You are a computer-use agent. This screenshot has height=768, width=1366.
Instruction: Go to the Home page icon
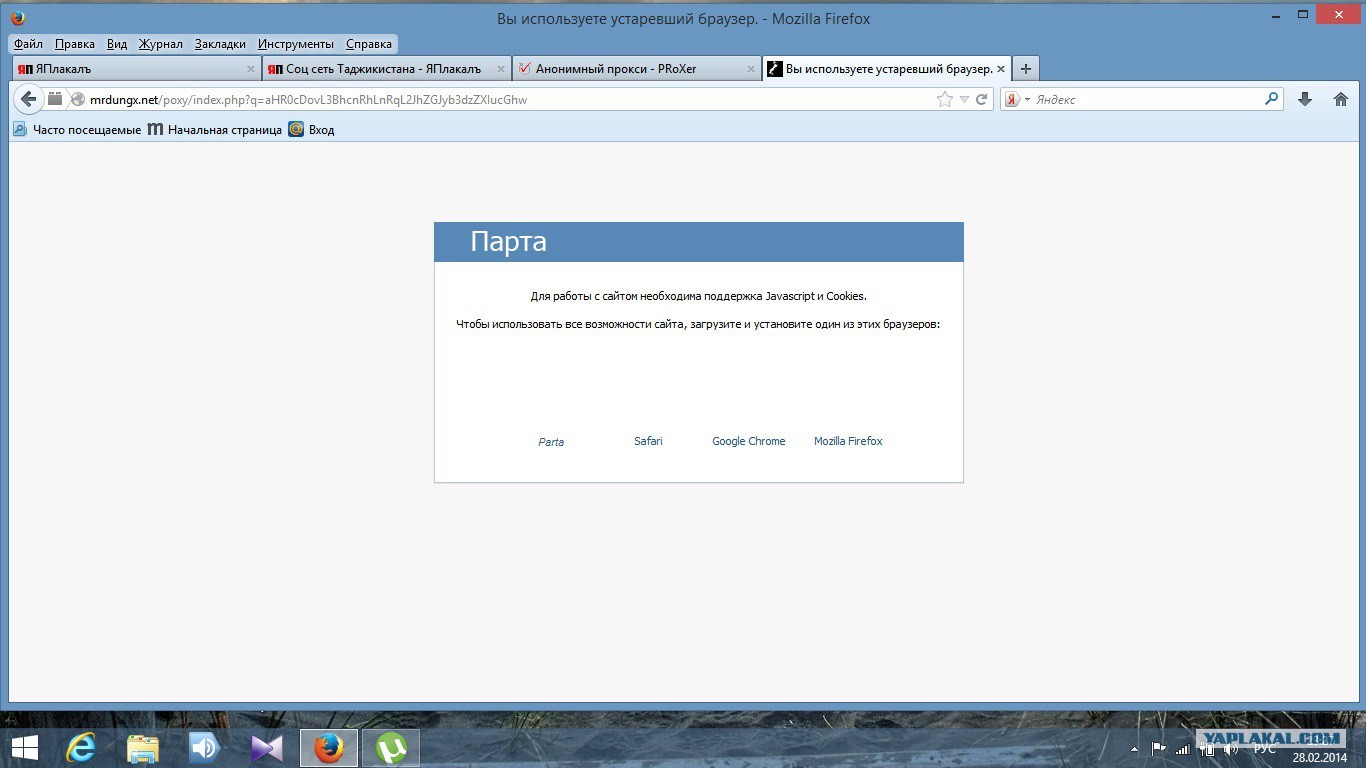(1341, 99)
